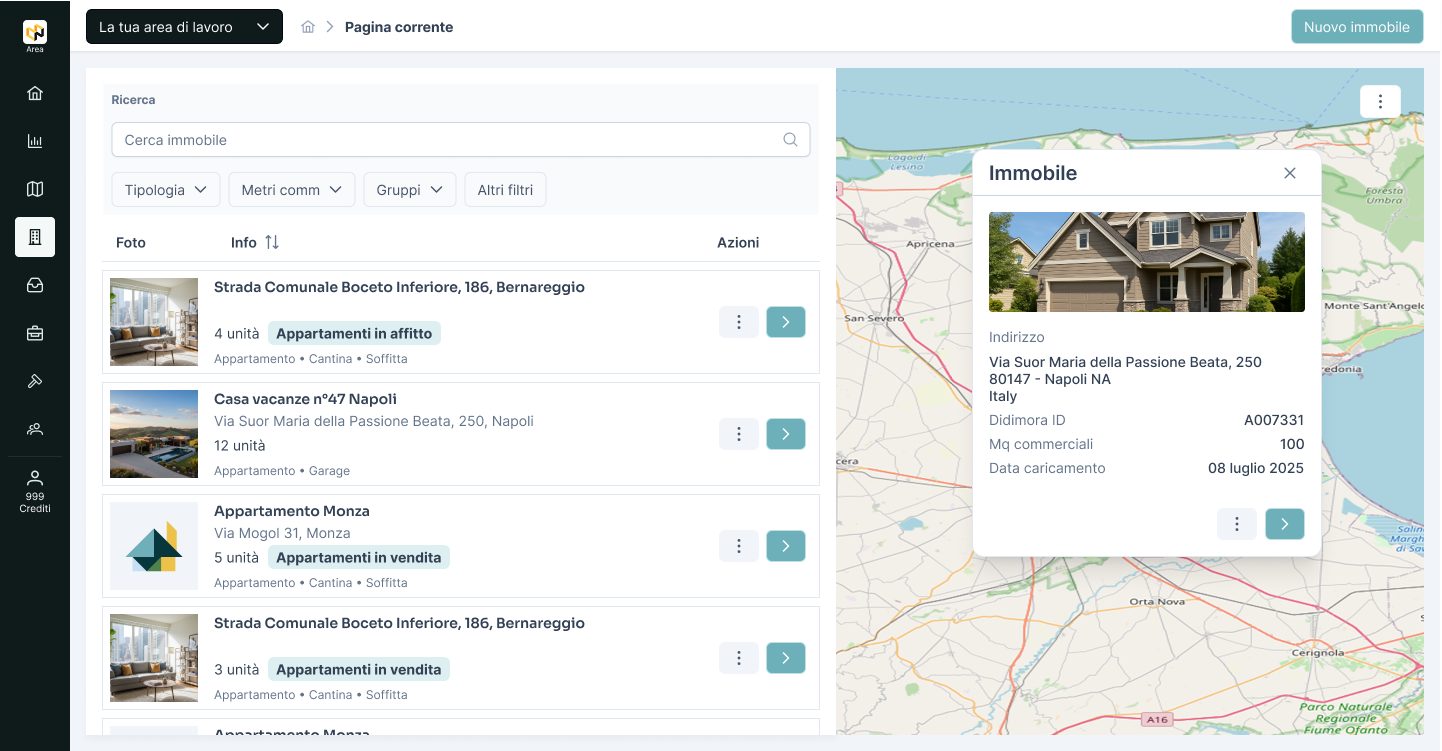The image size is (1442, 751).
Task: Open the 3 unità Bernareggio property arrow
Action: click(x=786, y=658)
